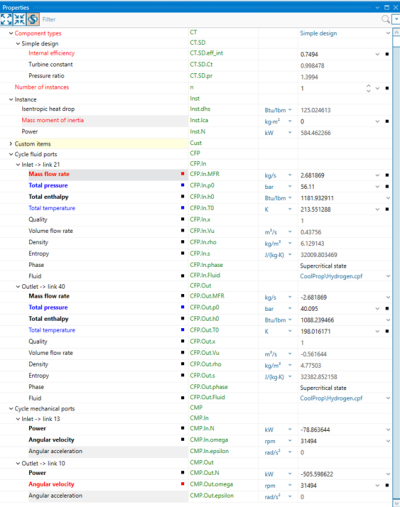Click the search magnifier icon
400x507 pixels.
click(385, 19)
